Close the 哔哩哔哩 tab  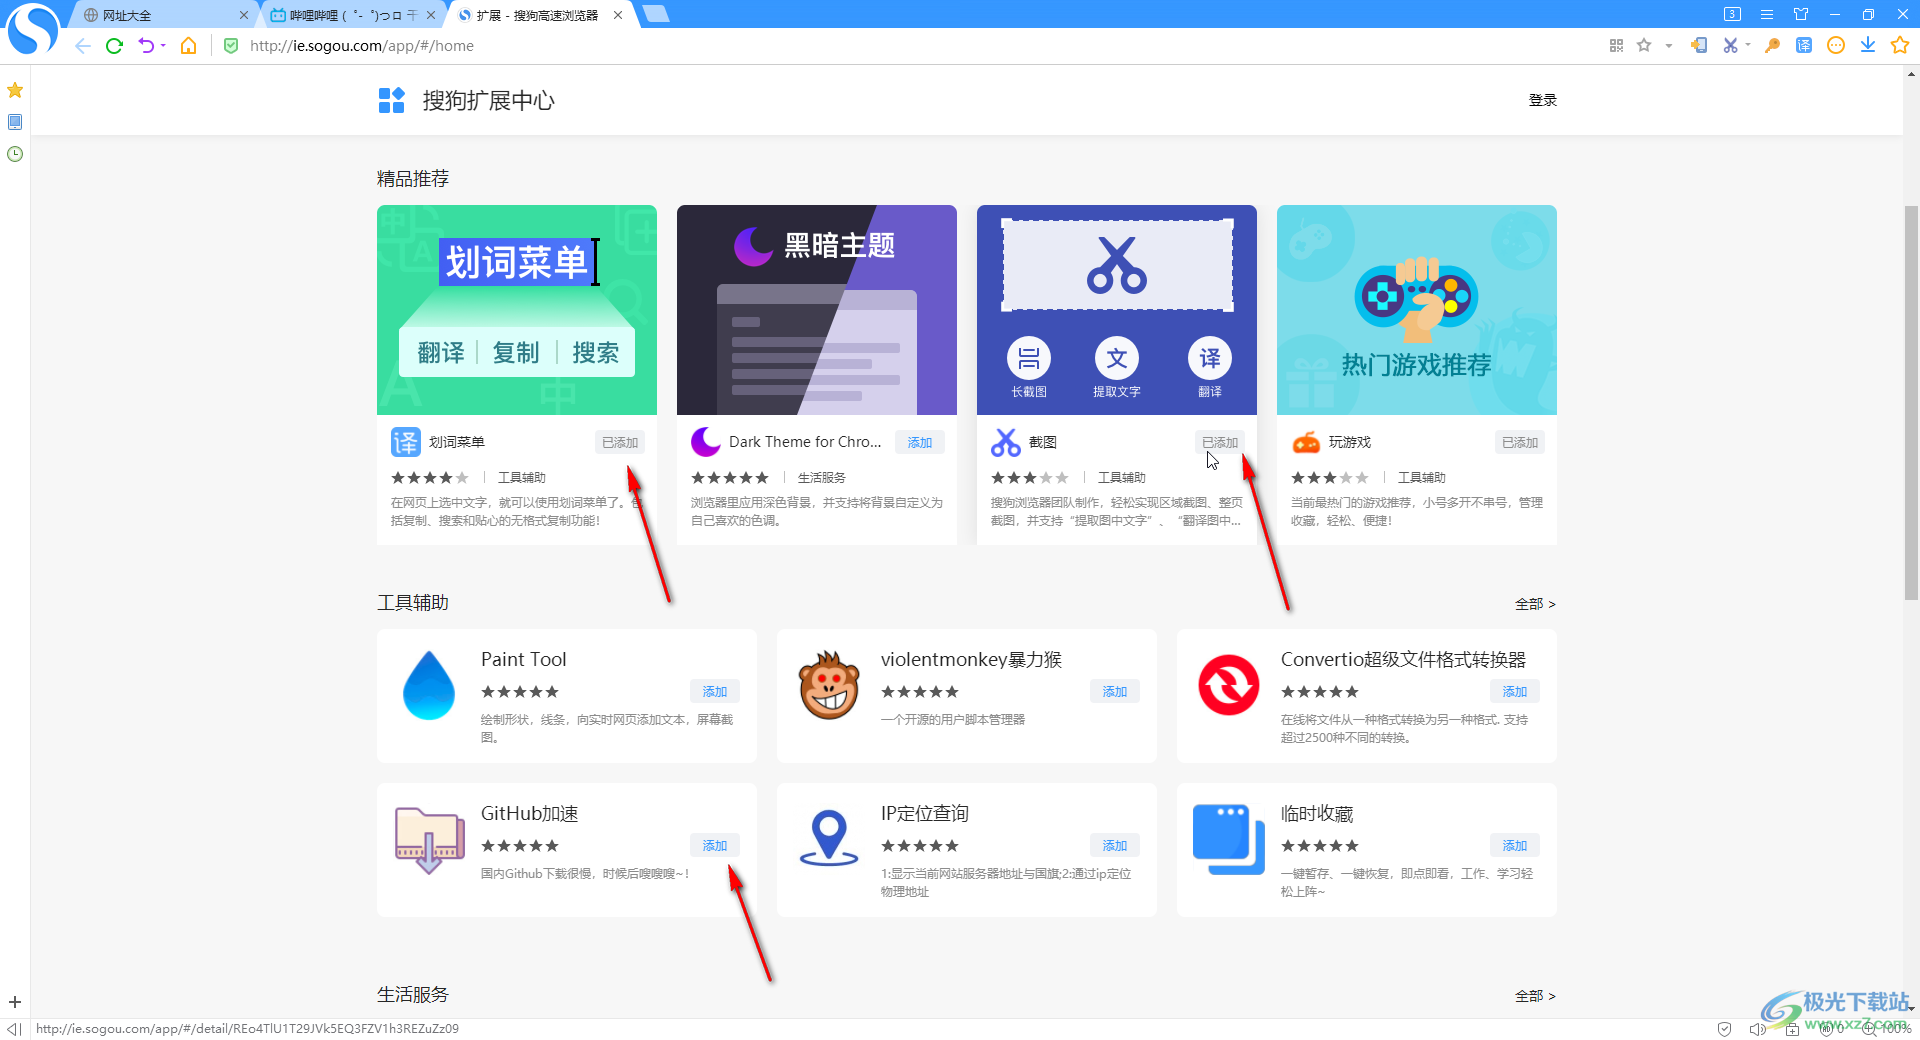[431, 15]
